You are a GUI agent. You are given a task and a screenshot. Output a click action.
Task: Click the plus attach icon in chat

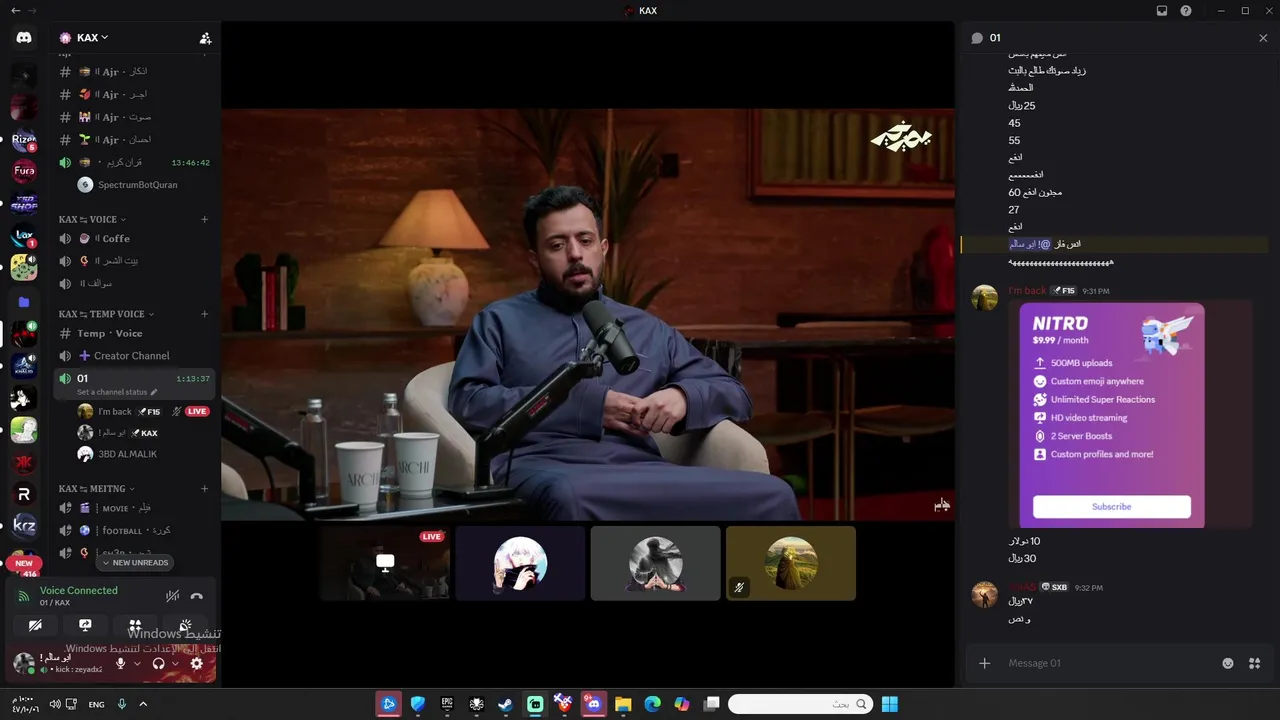984,663
